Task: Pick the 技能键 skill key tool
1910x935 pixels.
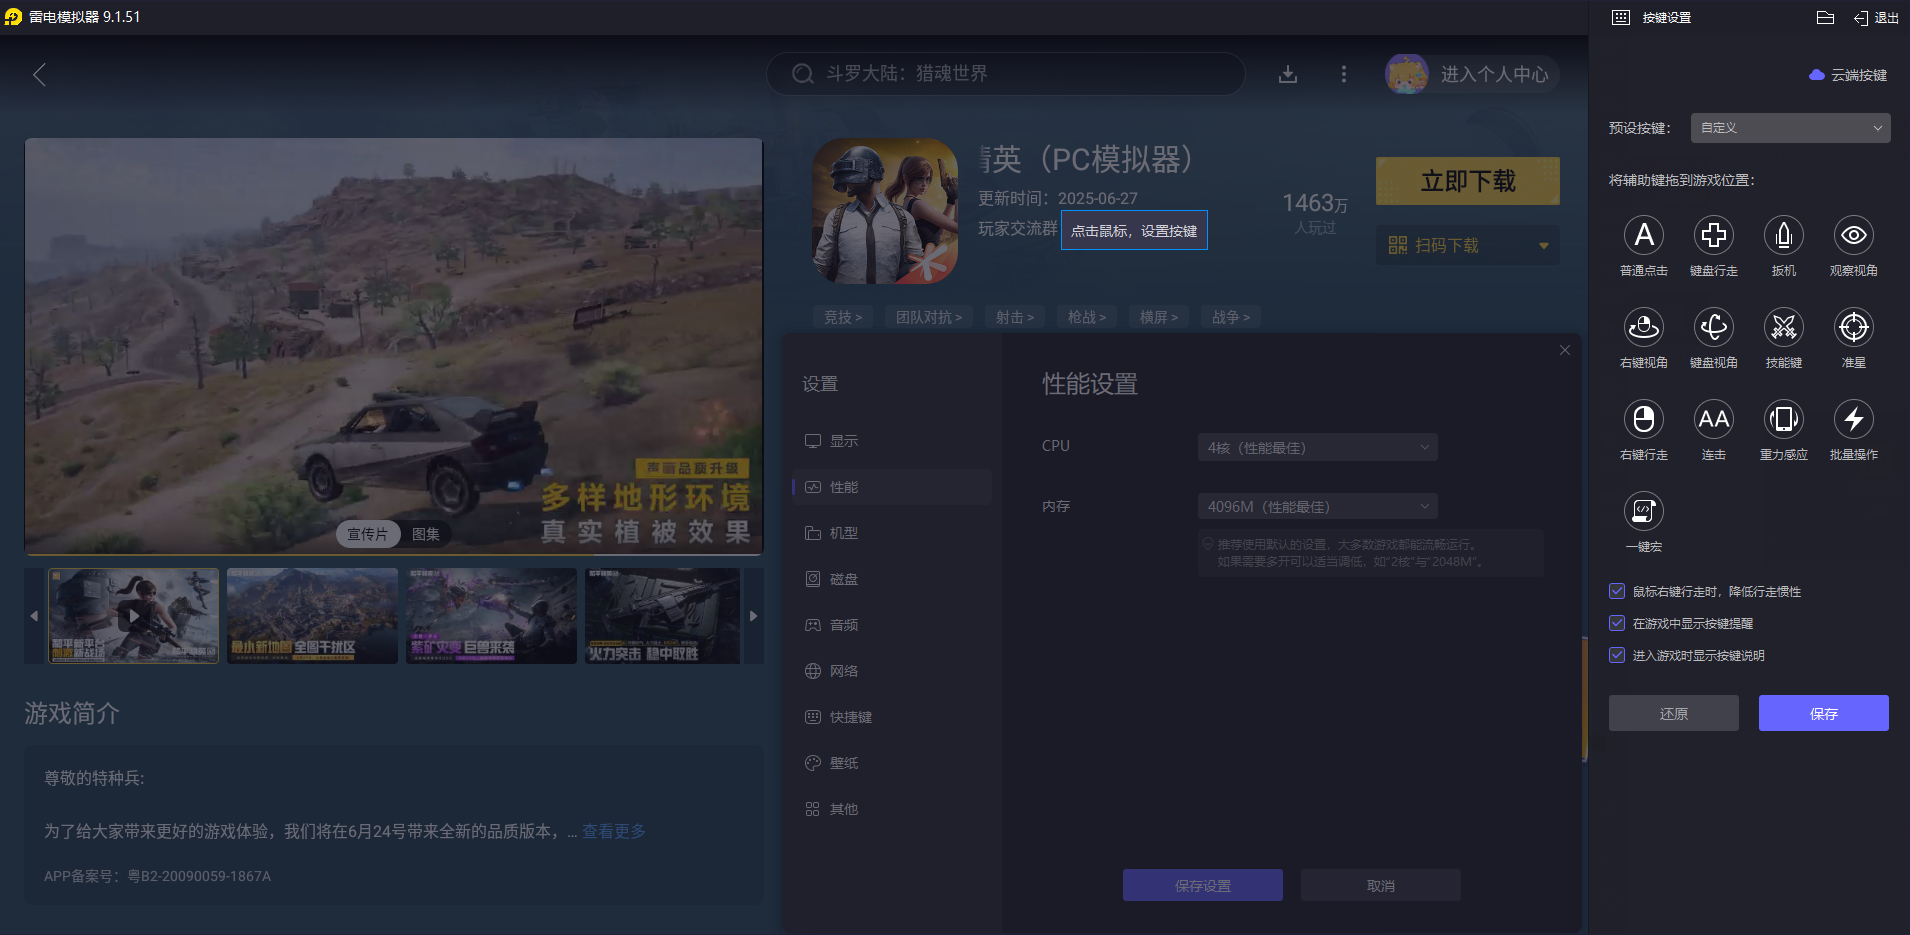Action: point(1783,328)
